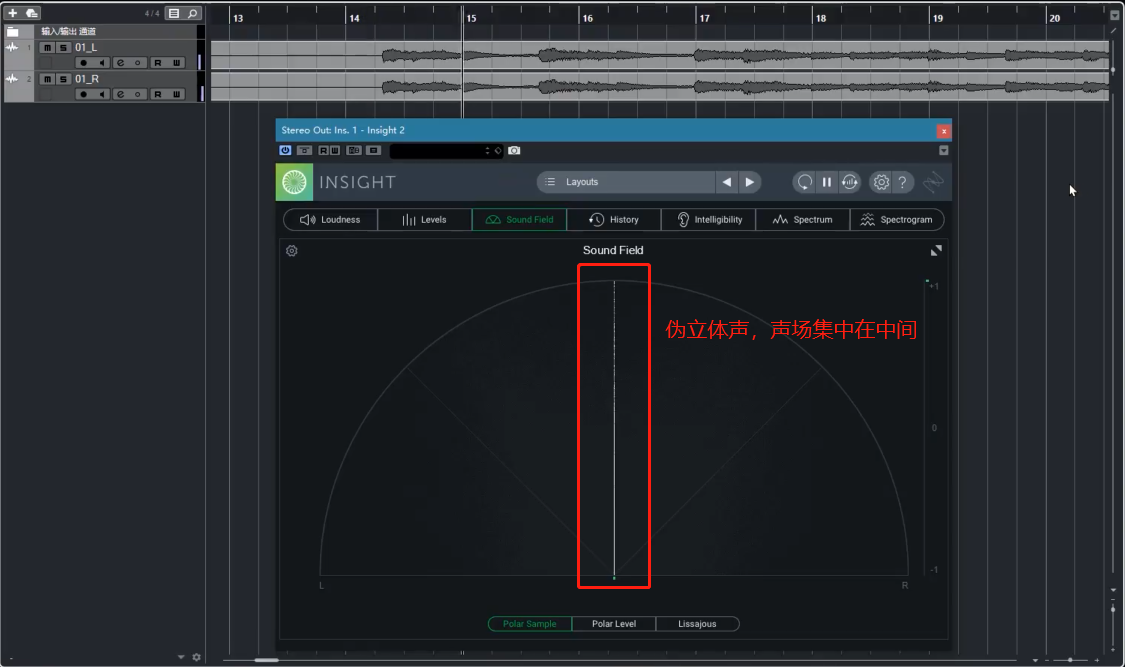Open Insight settings gear
This screenshot has height=667, width=1125.
click(x=881, y=182)
